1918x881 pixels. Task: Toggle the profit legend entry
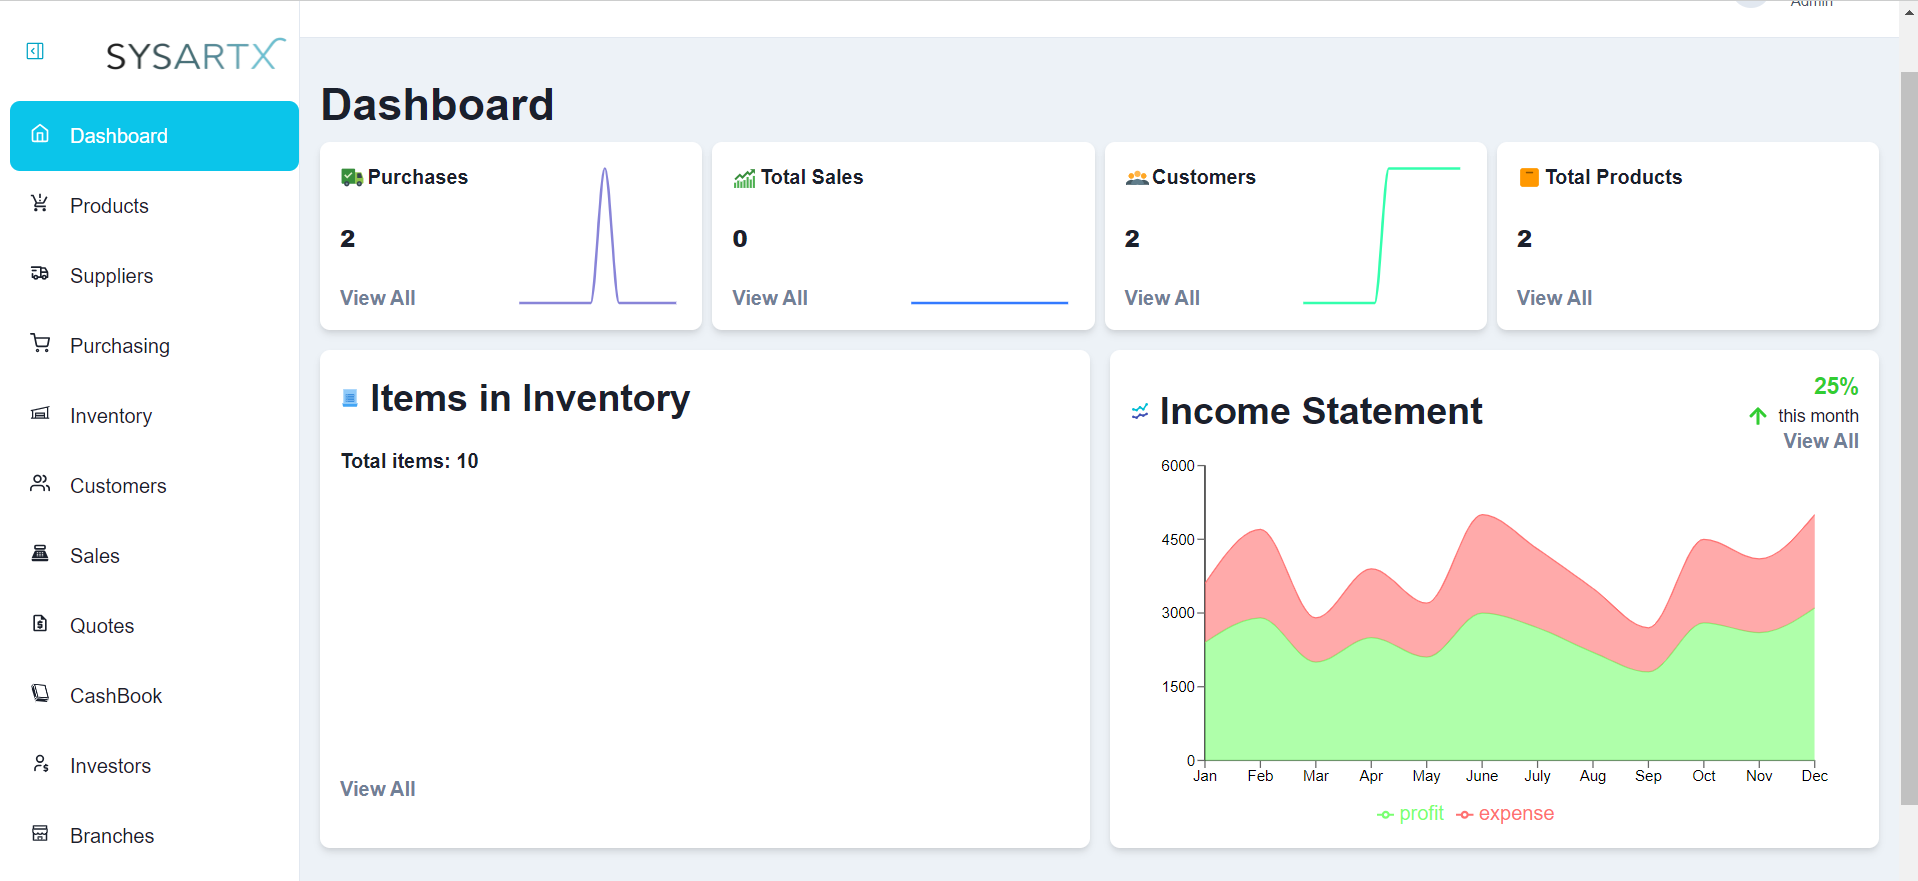pyautogui.click(x=1410, y=814)
